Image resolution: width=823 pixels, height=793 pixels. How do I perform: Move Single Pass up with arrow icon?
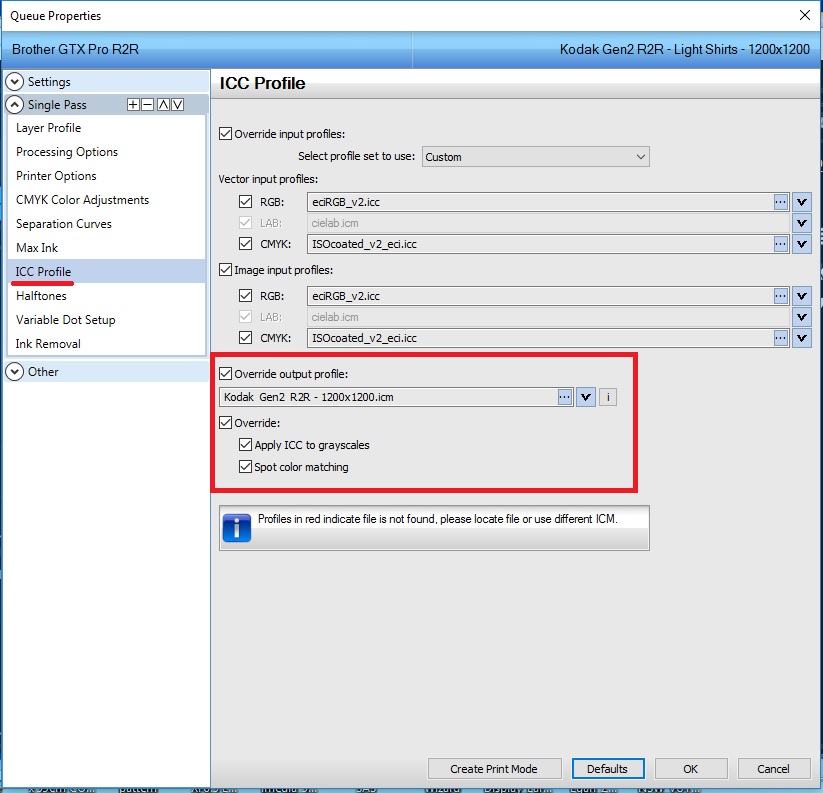point(163,104)
